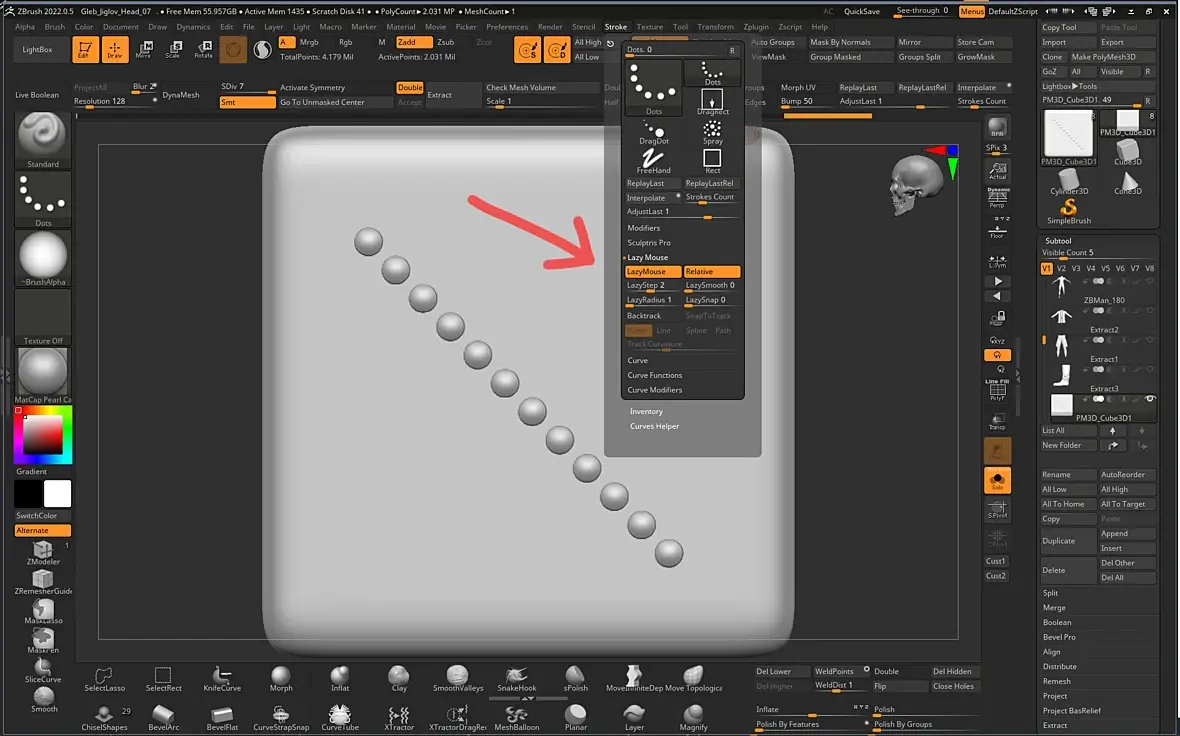This screenshot has height=736, width=1180.
Task: Toggle Smt smoothing button
Action: click(247, 102)
